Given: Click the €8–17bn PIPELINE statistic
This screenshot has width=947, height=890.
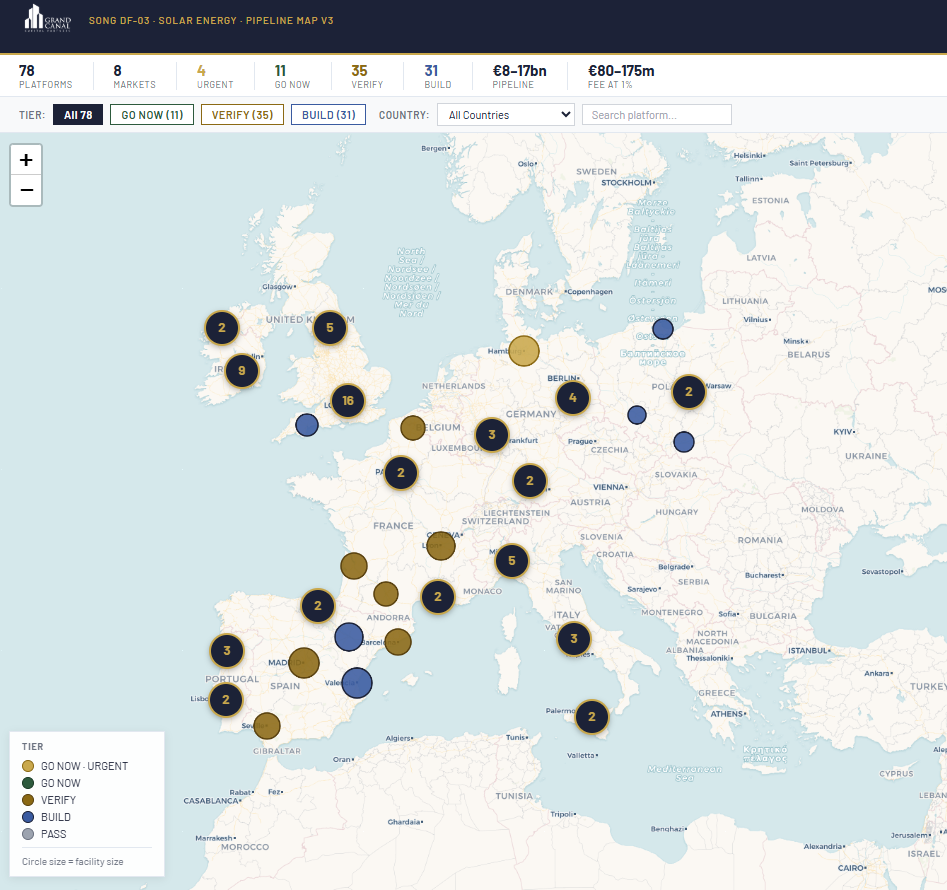Looking at the screenshot, I should coord(519,77).
